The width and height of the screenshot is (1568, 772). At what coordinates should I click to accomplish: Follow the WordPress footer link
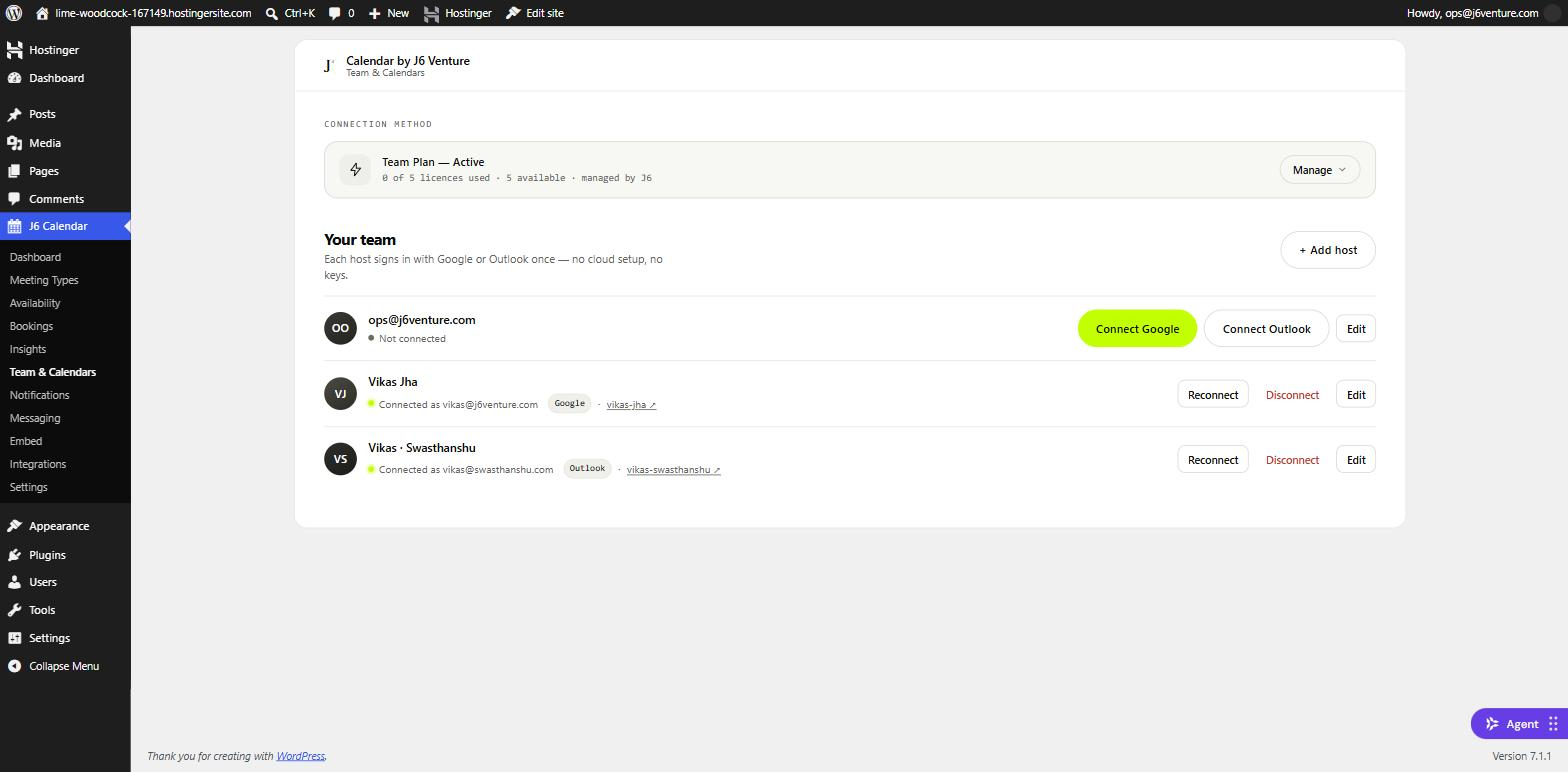point(300,756)
